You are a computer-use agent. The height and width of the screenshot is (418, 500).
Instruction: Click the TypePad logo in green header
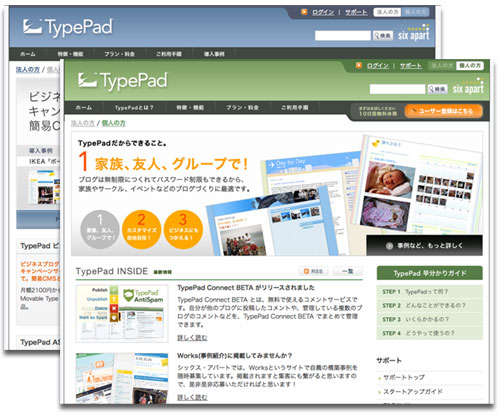point(123,81)
